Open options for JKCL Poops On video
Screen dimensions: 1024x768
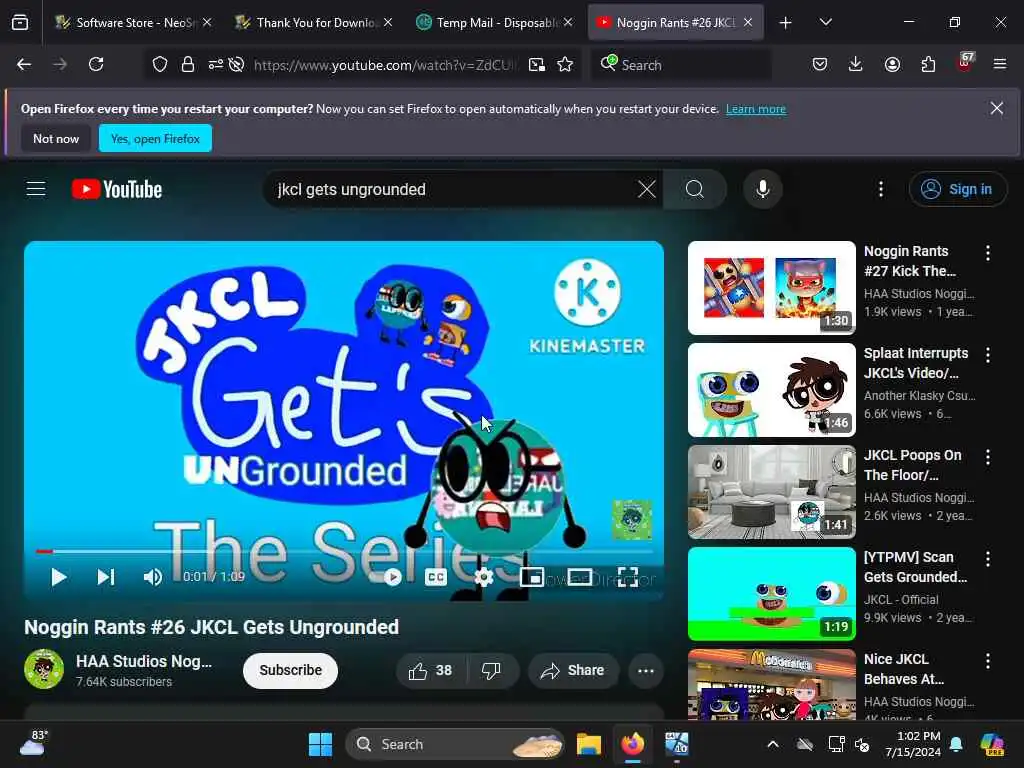click(x=987, y=457)
